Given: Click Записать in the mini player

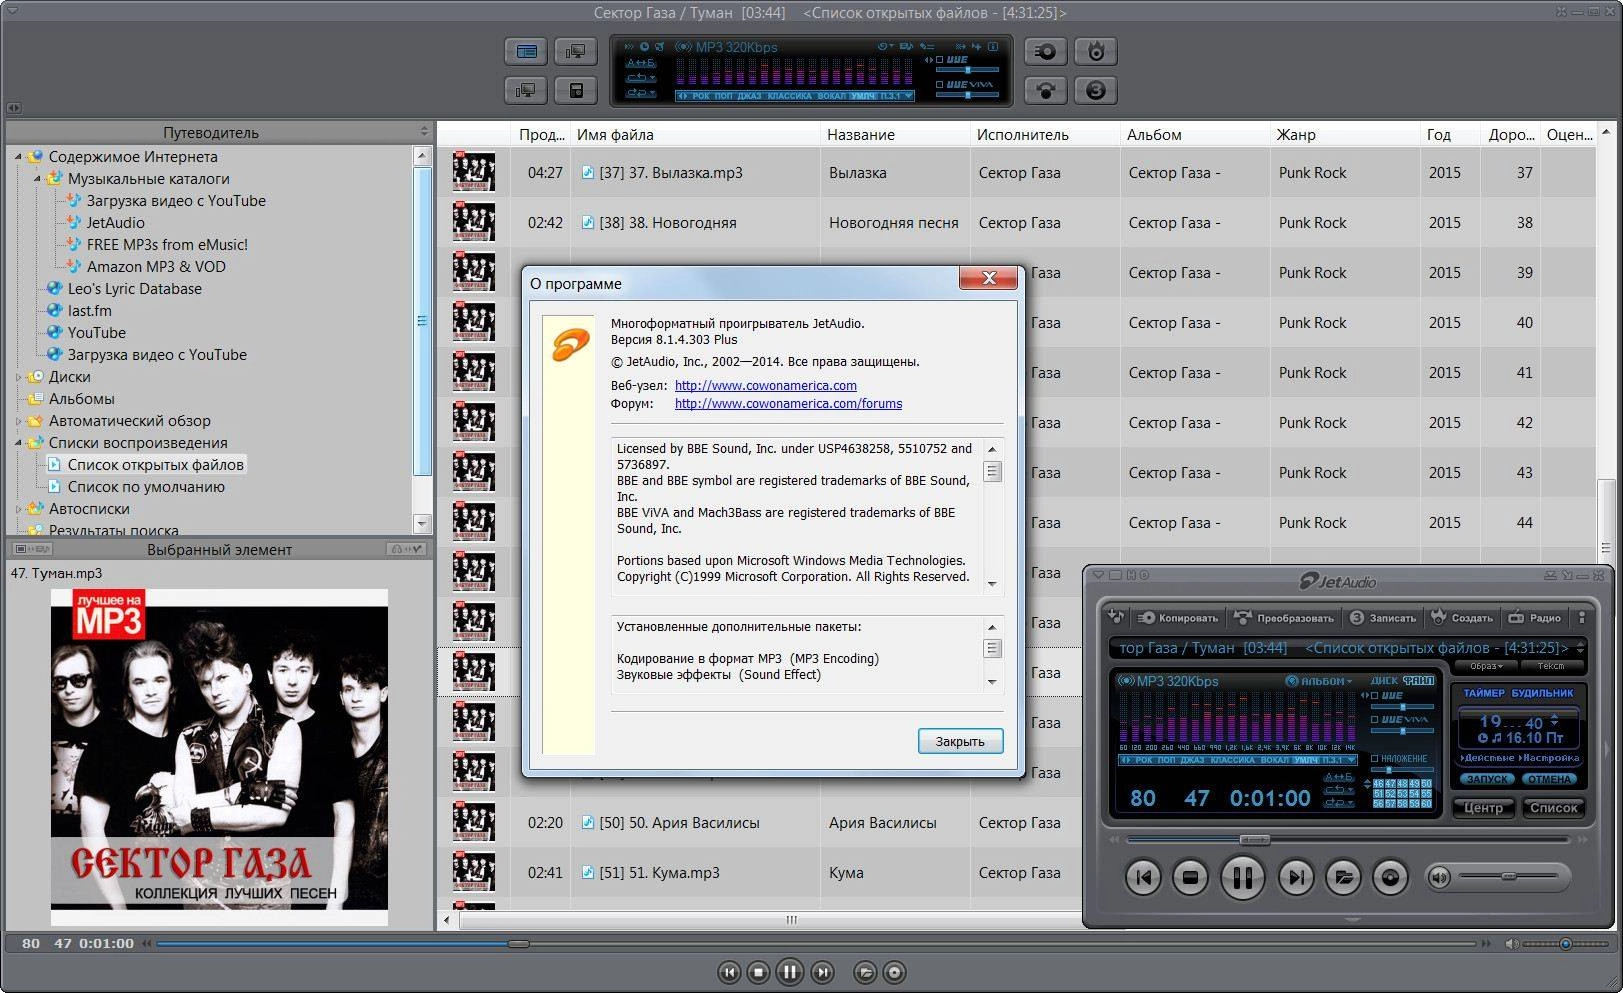Looking at the screenshot, I should tap(1383, 618).
